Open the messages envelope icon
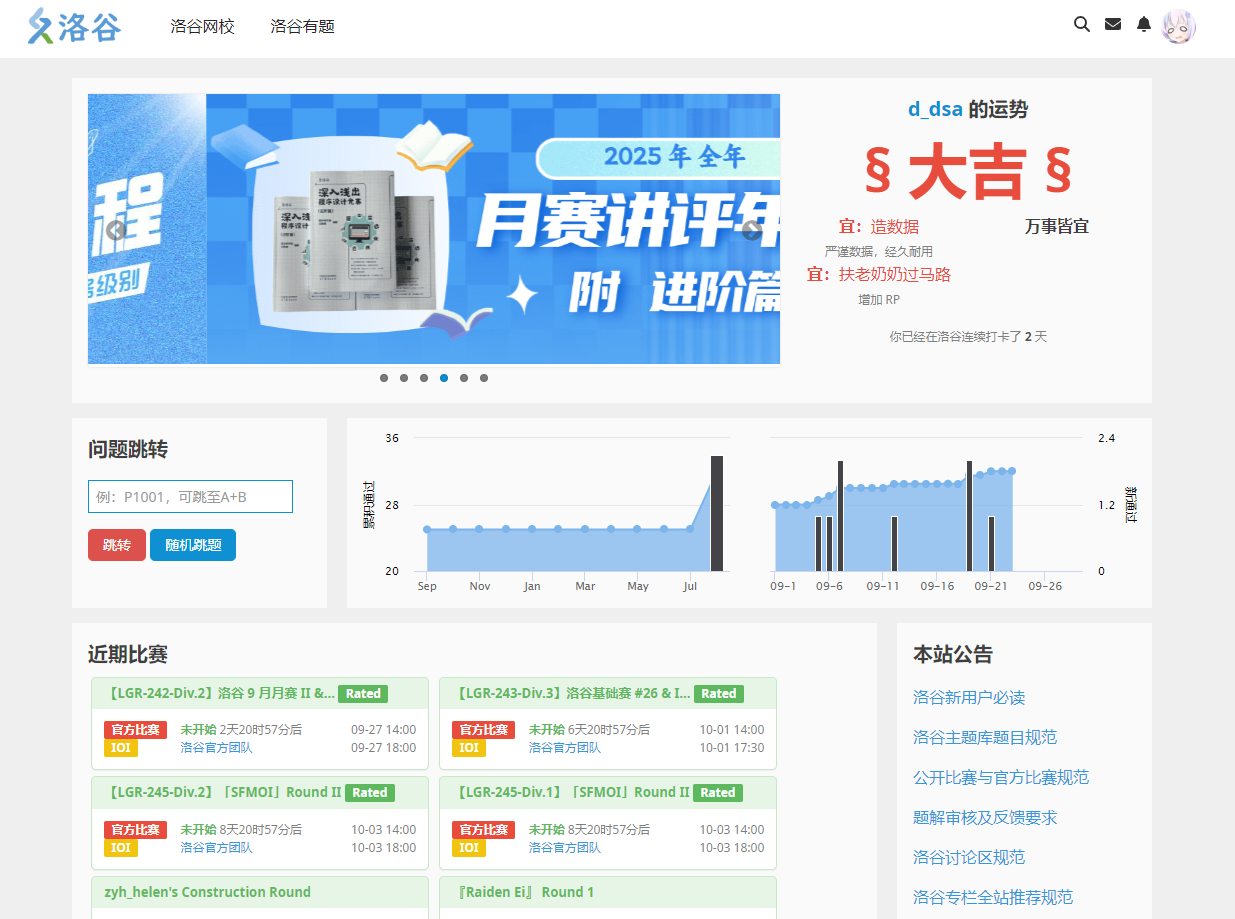The image size is (1235, 919). click(1113, 25)
